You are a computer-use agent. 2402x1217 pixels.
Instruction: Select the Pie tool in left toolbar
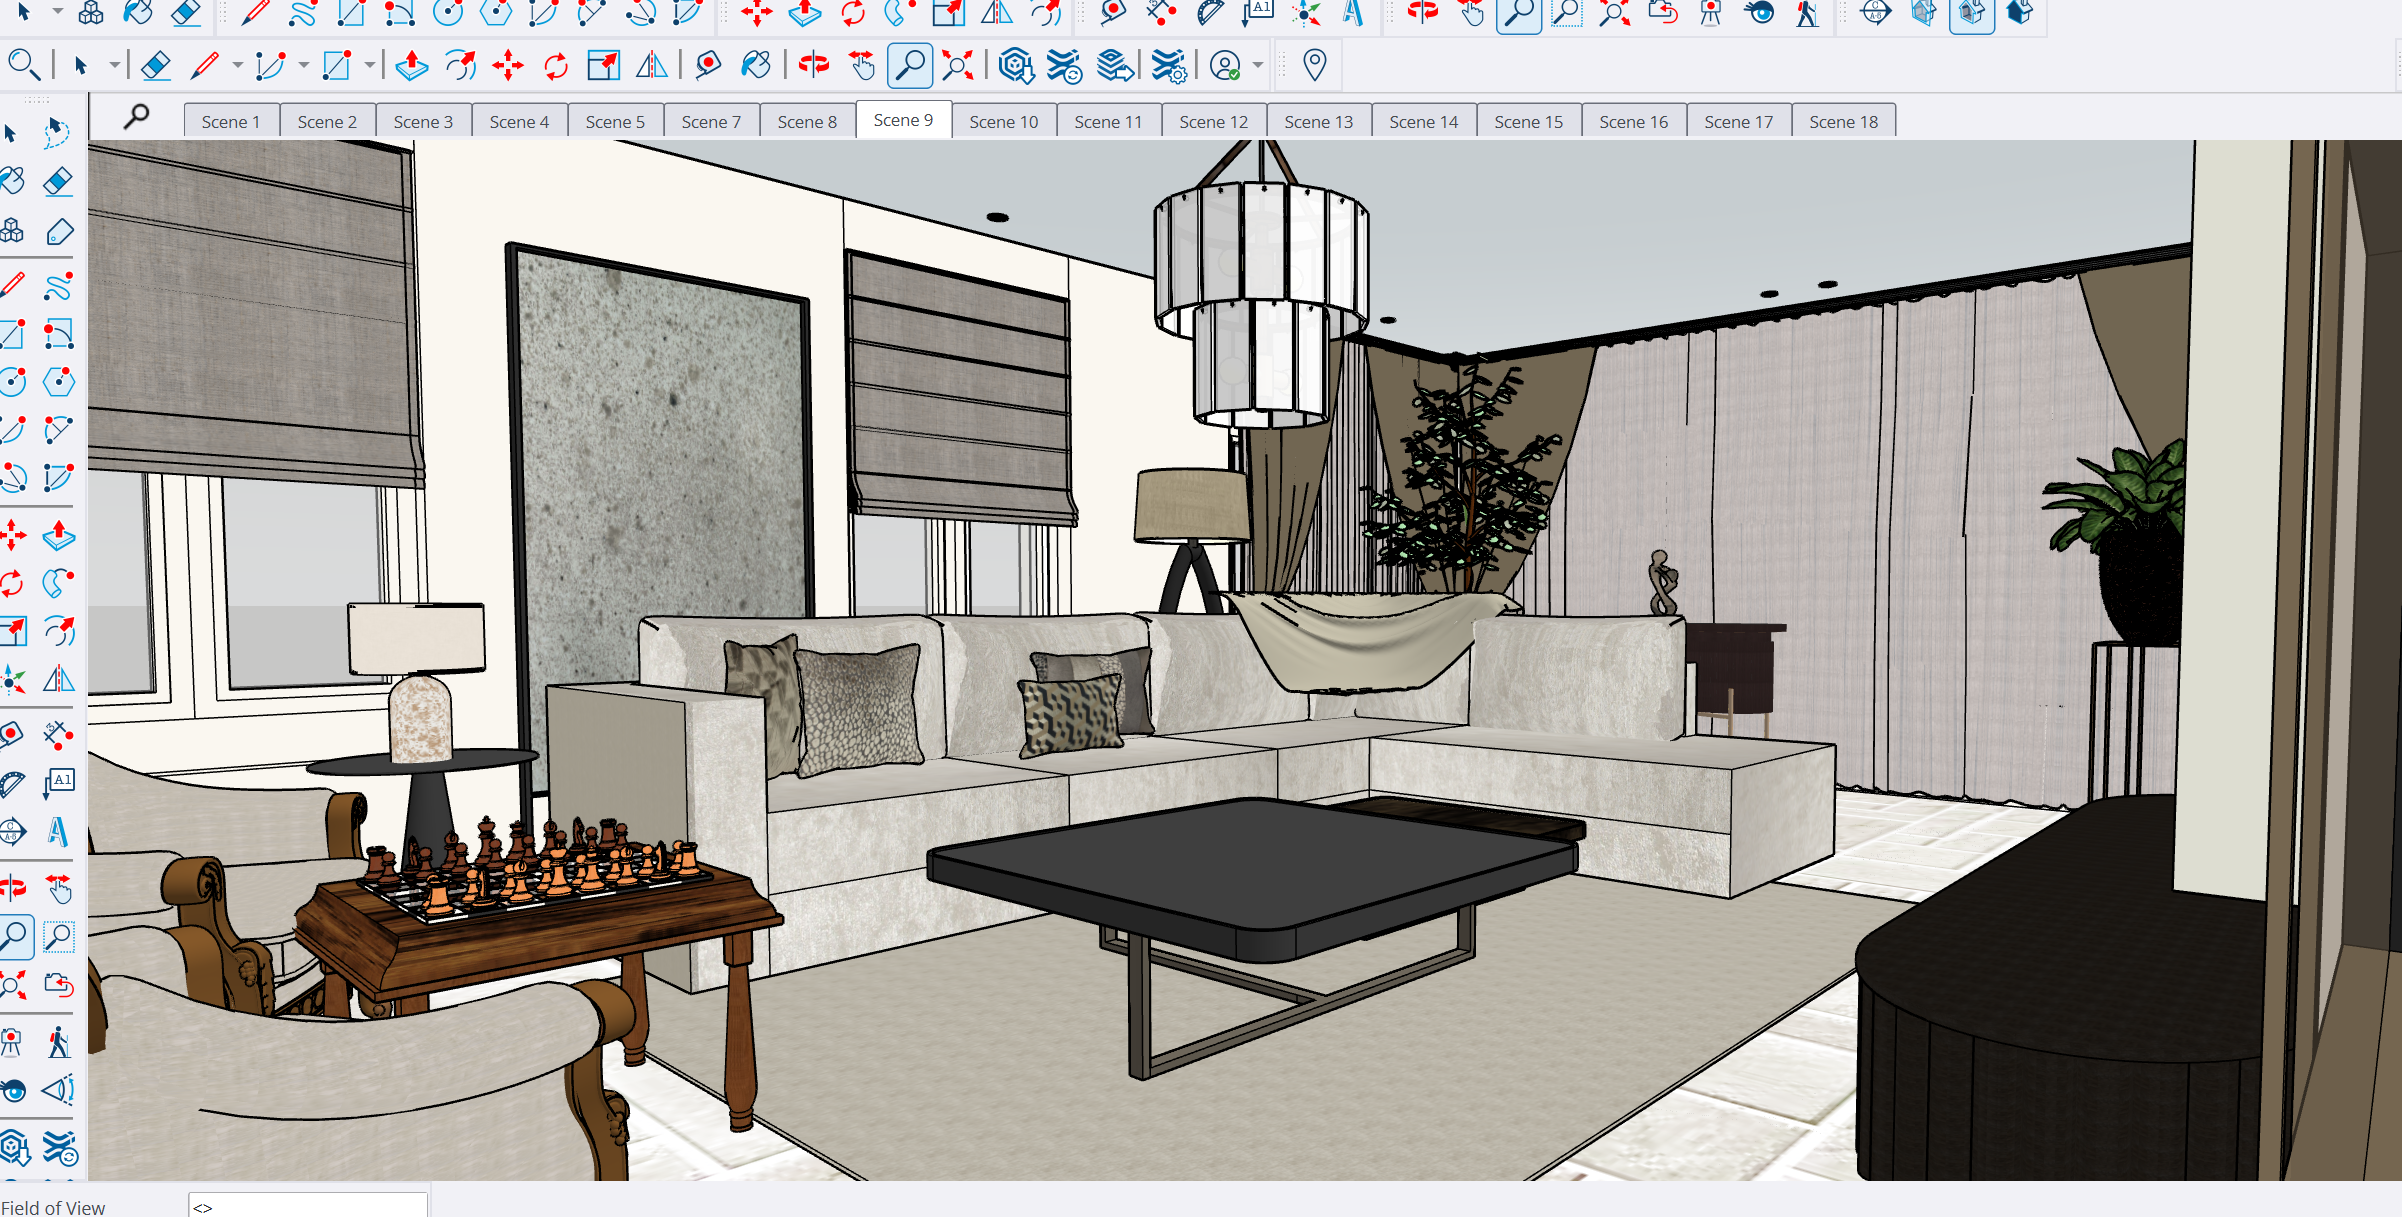point(59,478)
